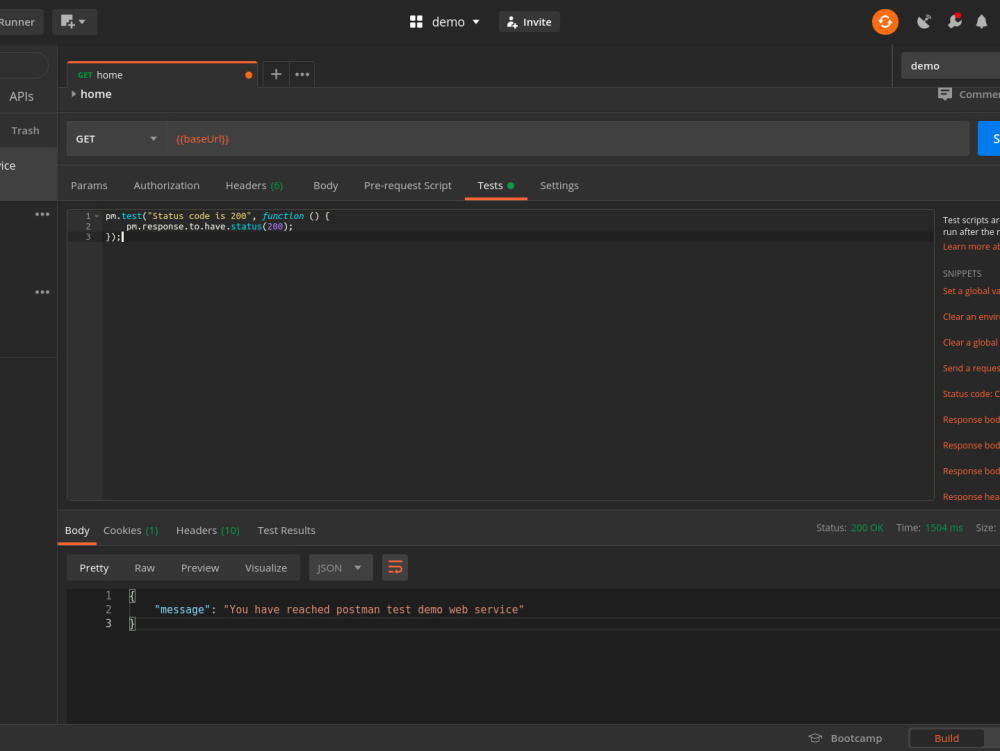This screenshot has height=751, width=1000.
Task: Insert the Response headers snippet
Action: point(971,496)
